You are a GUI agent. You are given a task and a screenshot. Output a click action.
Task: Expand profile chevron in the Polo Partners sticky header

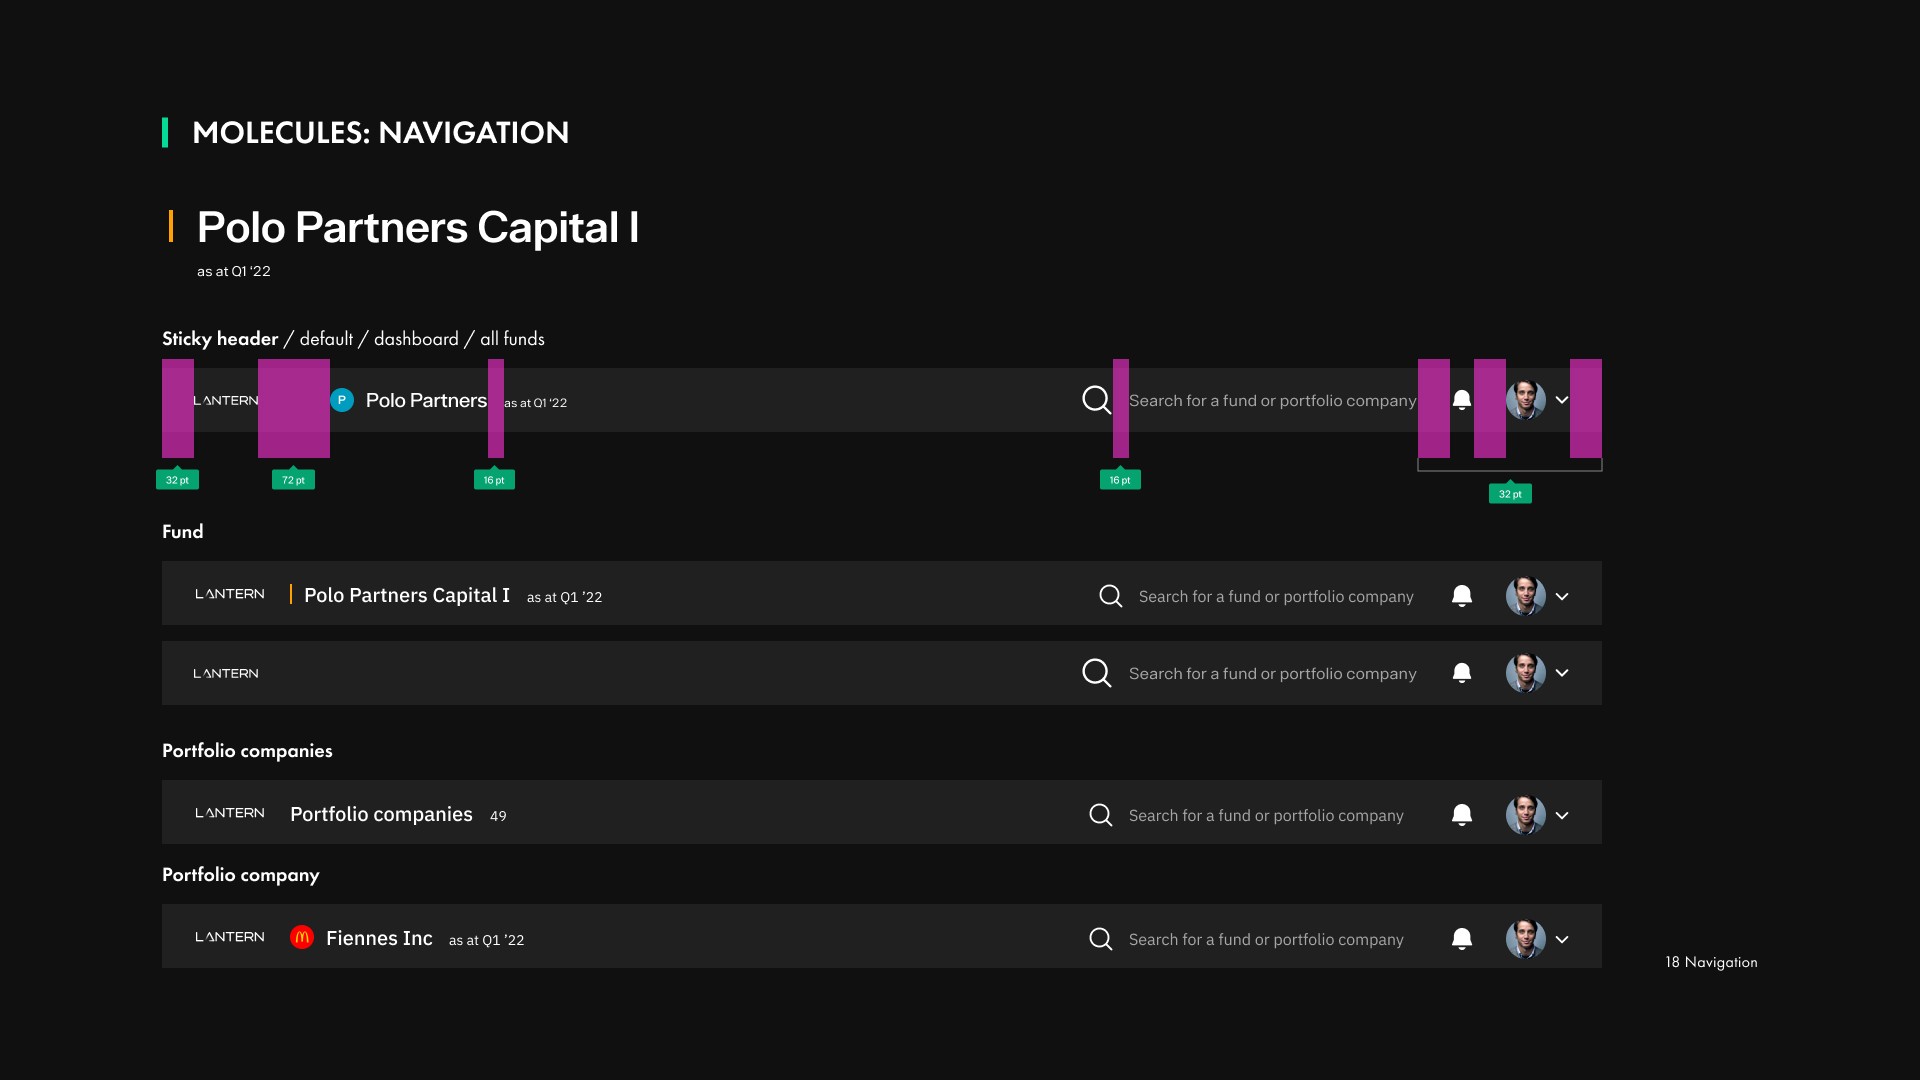[x=1562, y=400]
